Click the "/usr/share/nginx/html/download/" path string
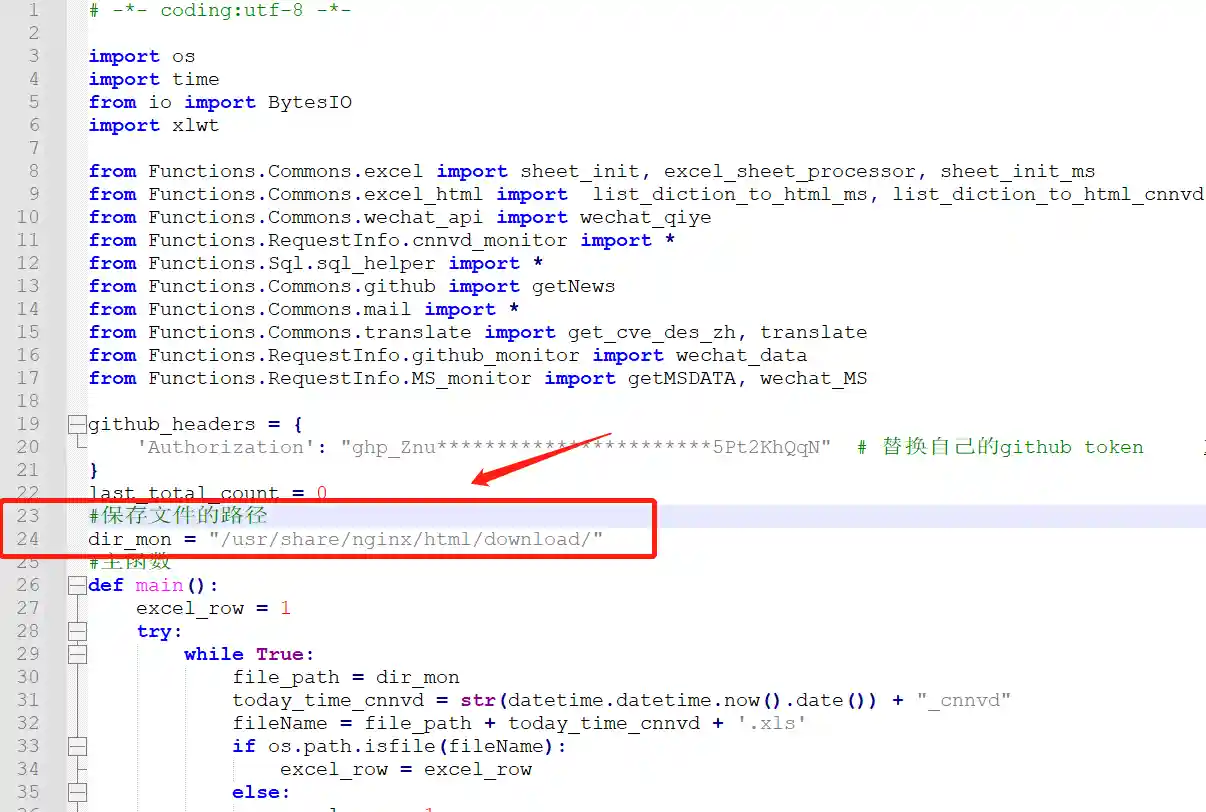This screenshot has height=812, width=1206. tap(406, 540)
